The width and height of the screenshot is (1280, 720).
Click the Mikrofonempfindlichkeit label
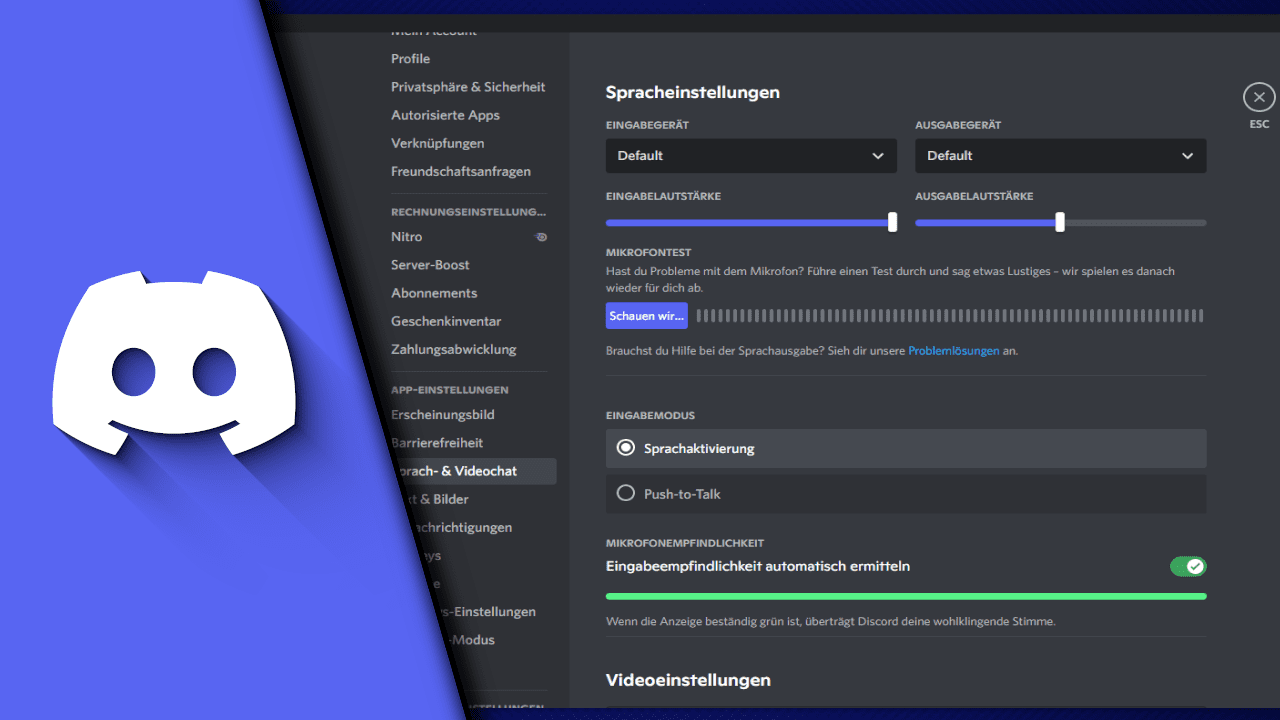[x=685, y=543]
